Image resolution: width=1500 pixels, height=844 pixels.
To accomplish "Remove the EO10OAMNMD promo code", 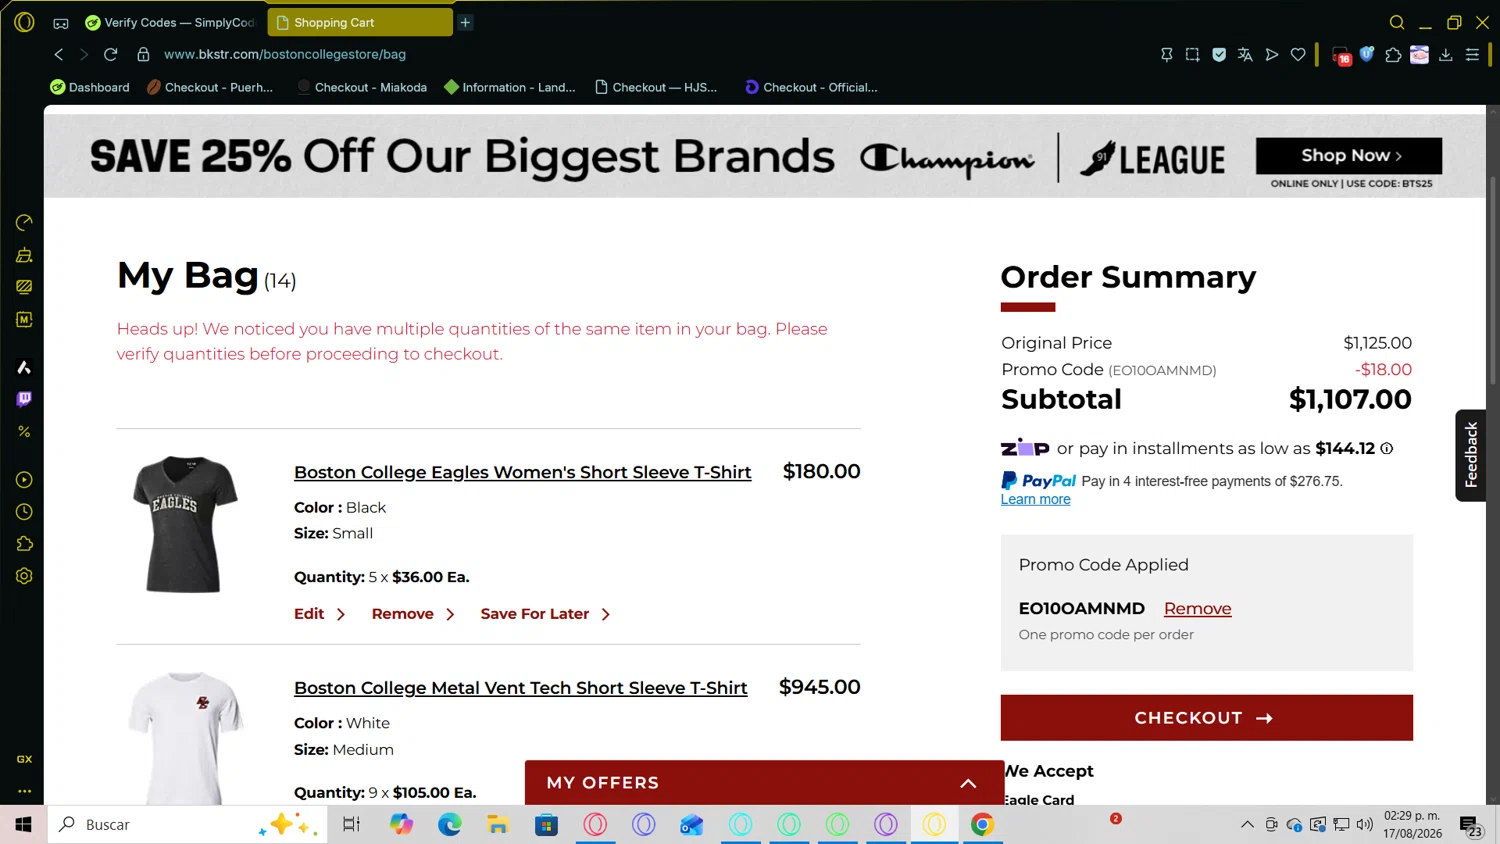I will tap(1197, 608).
